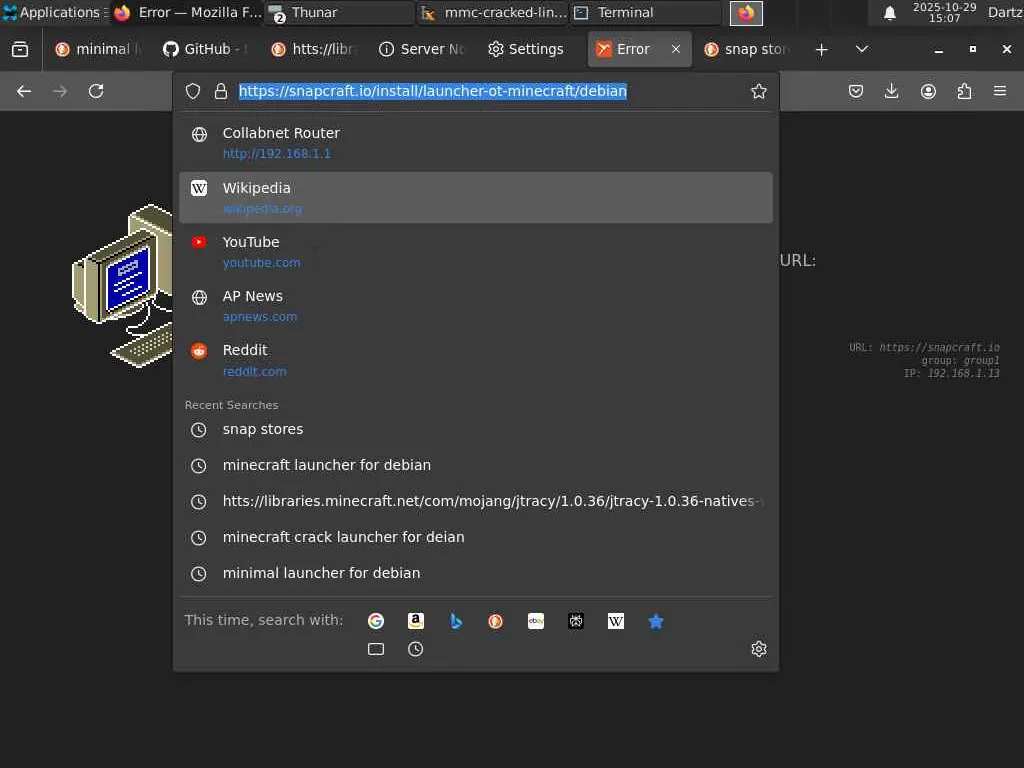Switch to Terminal window in taskbar
The height and width of the screenshot is (768, 1024).
click(x=646, y=12)
